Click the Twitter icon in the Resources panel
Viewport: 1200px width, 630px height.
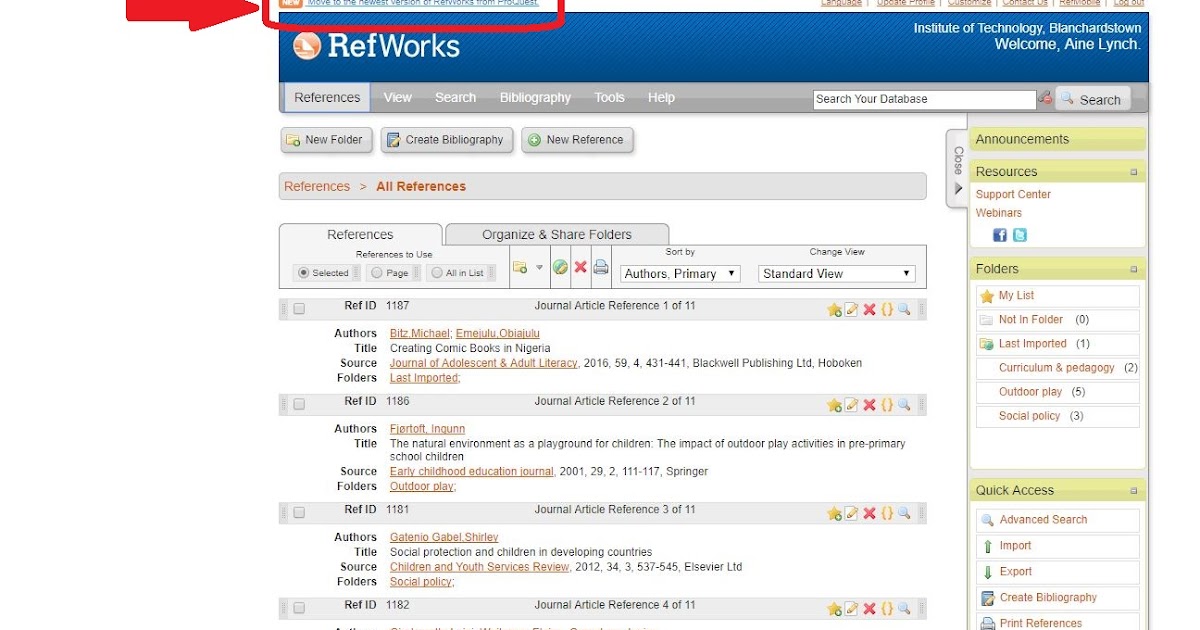[x=1017, y=234]
